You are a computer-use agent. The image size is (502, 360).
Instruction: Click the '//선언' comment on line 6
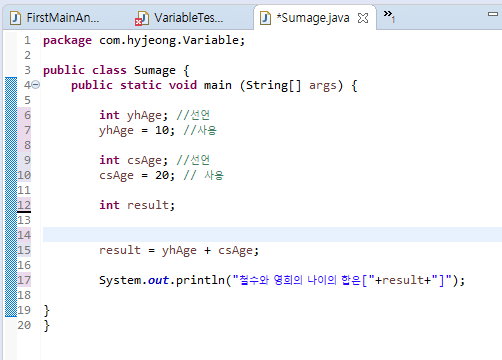tap(193, 115)
